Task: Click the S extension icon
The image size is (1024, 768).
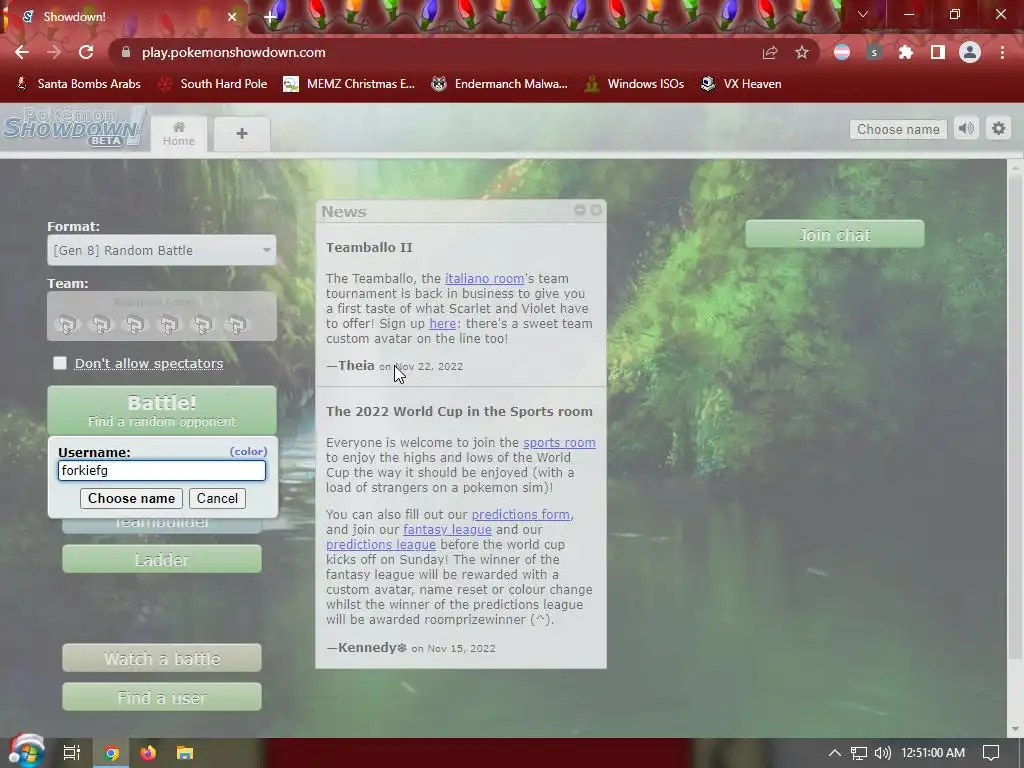Action: [x=874, y=52]
